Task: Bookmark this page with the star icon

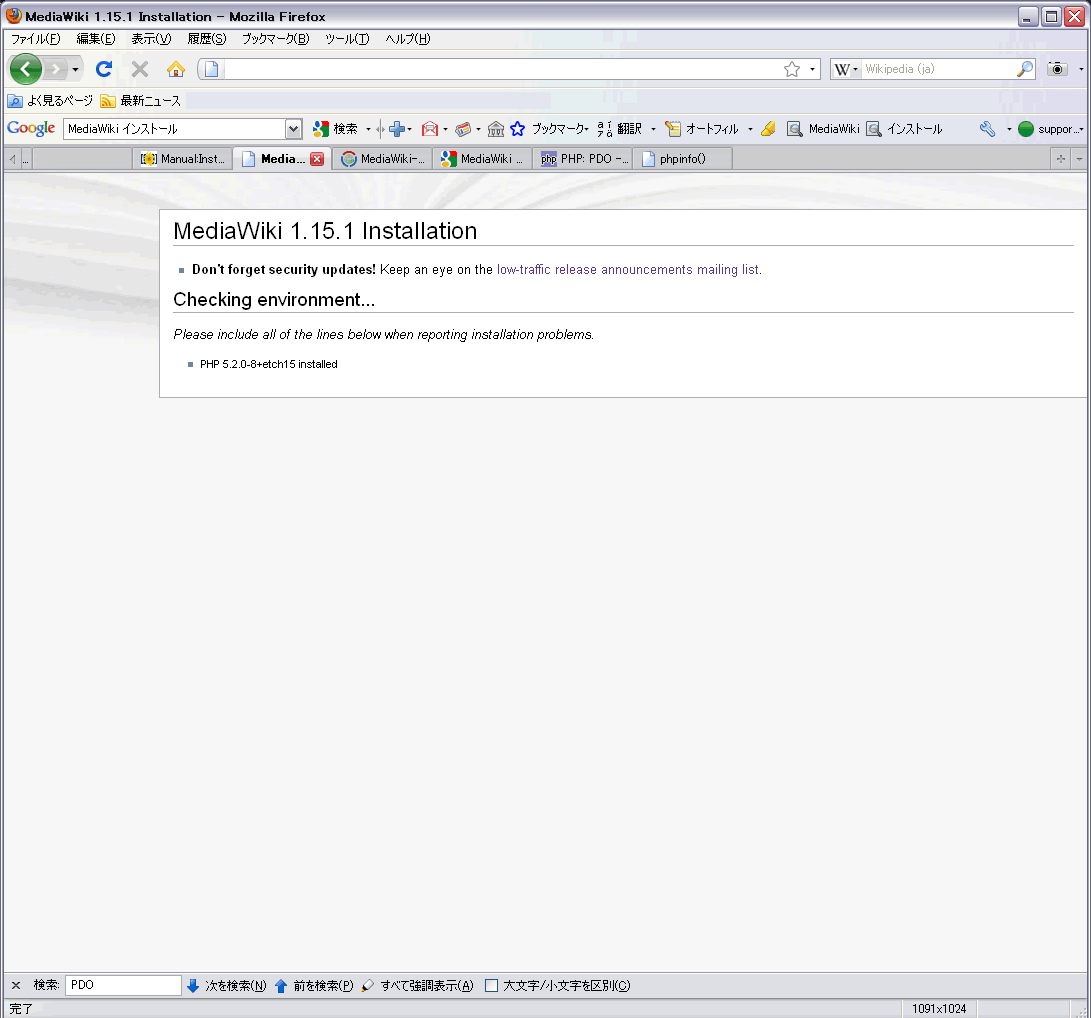Action: pyautogui.click(x=792, y=69)
